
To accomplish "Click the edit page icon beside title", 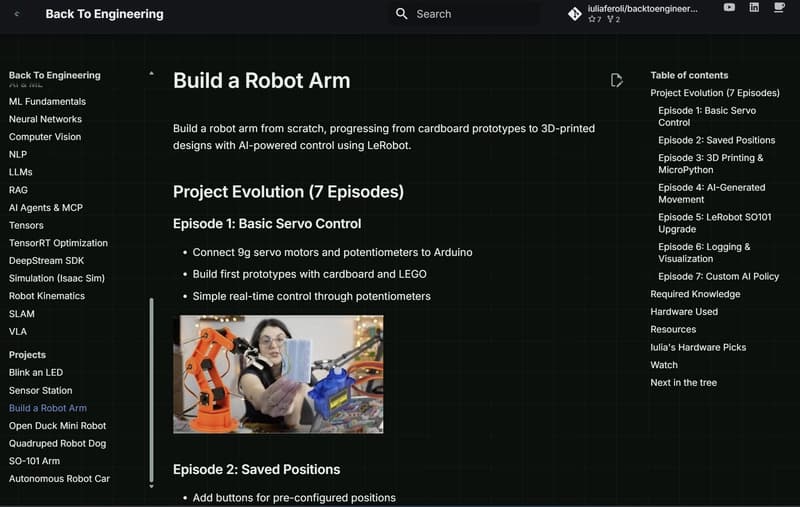I will [616, 80].
